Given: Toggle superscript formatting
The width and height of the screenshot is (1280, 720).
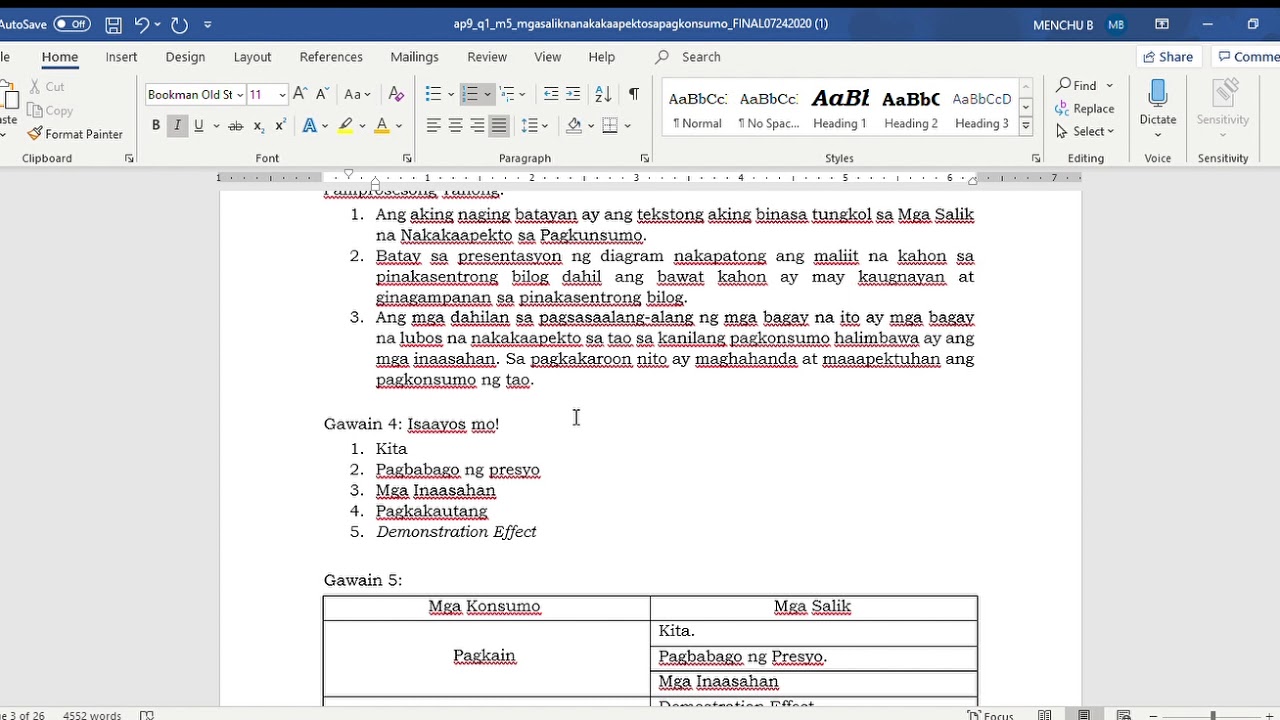Looking at the screenshot, I should [280, 125].
